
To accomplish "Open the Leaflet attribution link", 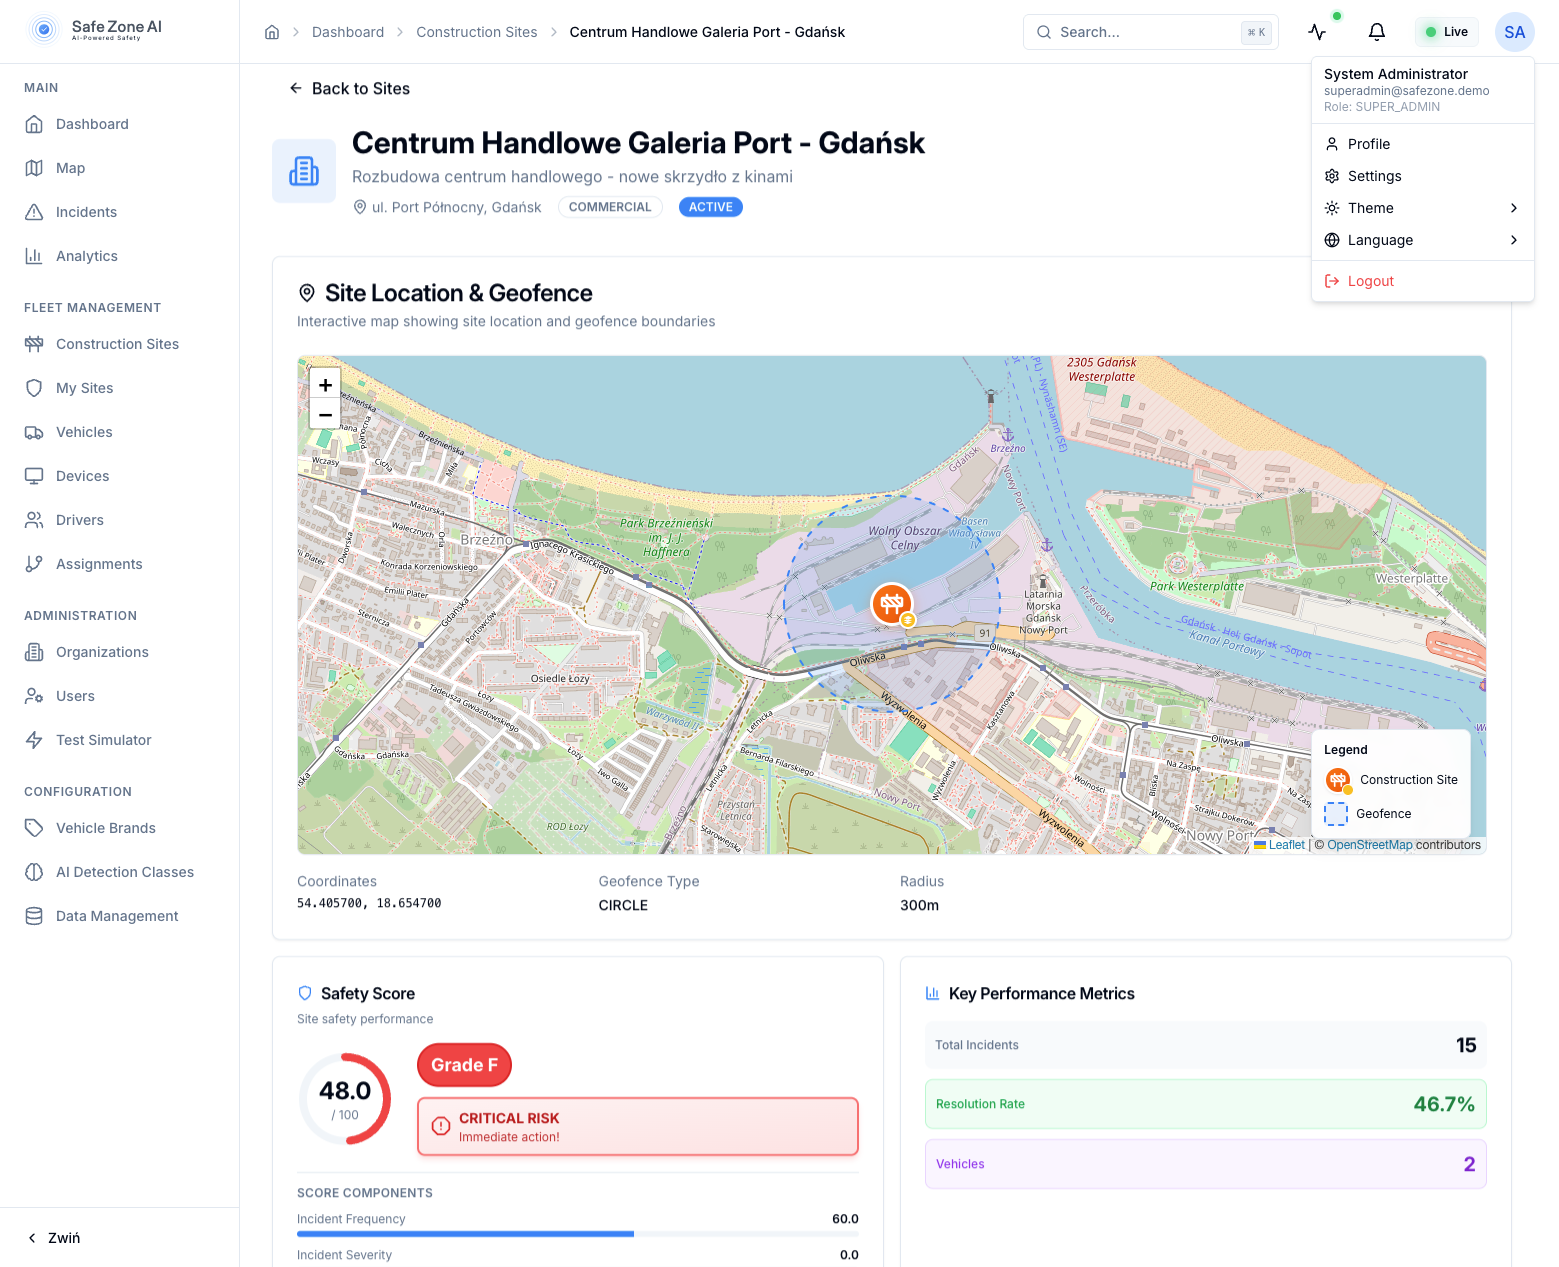I will pyautogui.click(x=1286, y=845).
